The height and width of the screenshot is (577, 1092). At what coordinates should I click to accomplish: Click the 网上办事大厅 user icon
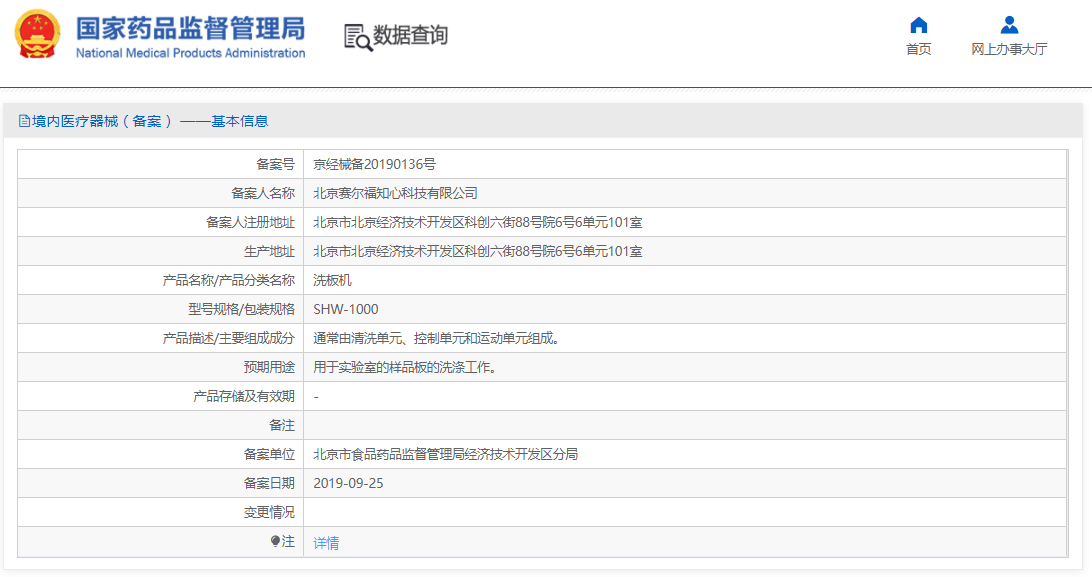1009,26
